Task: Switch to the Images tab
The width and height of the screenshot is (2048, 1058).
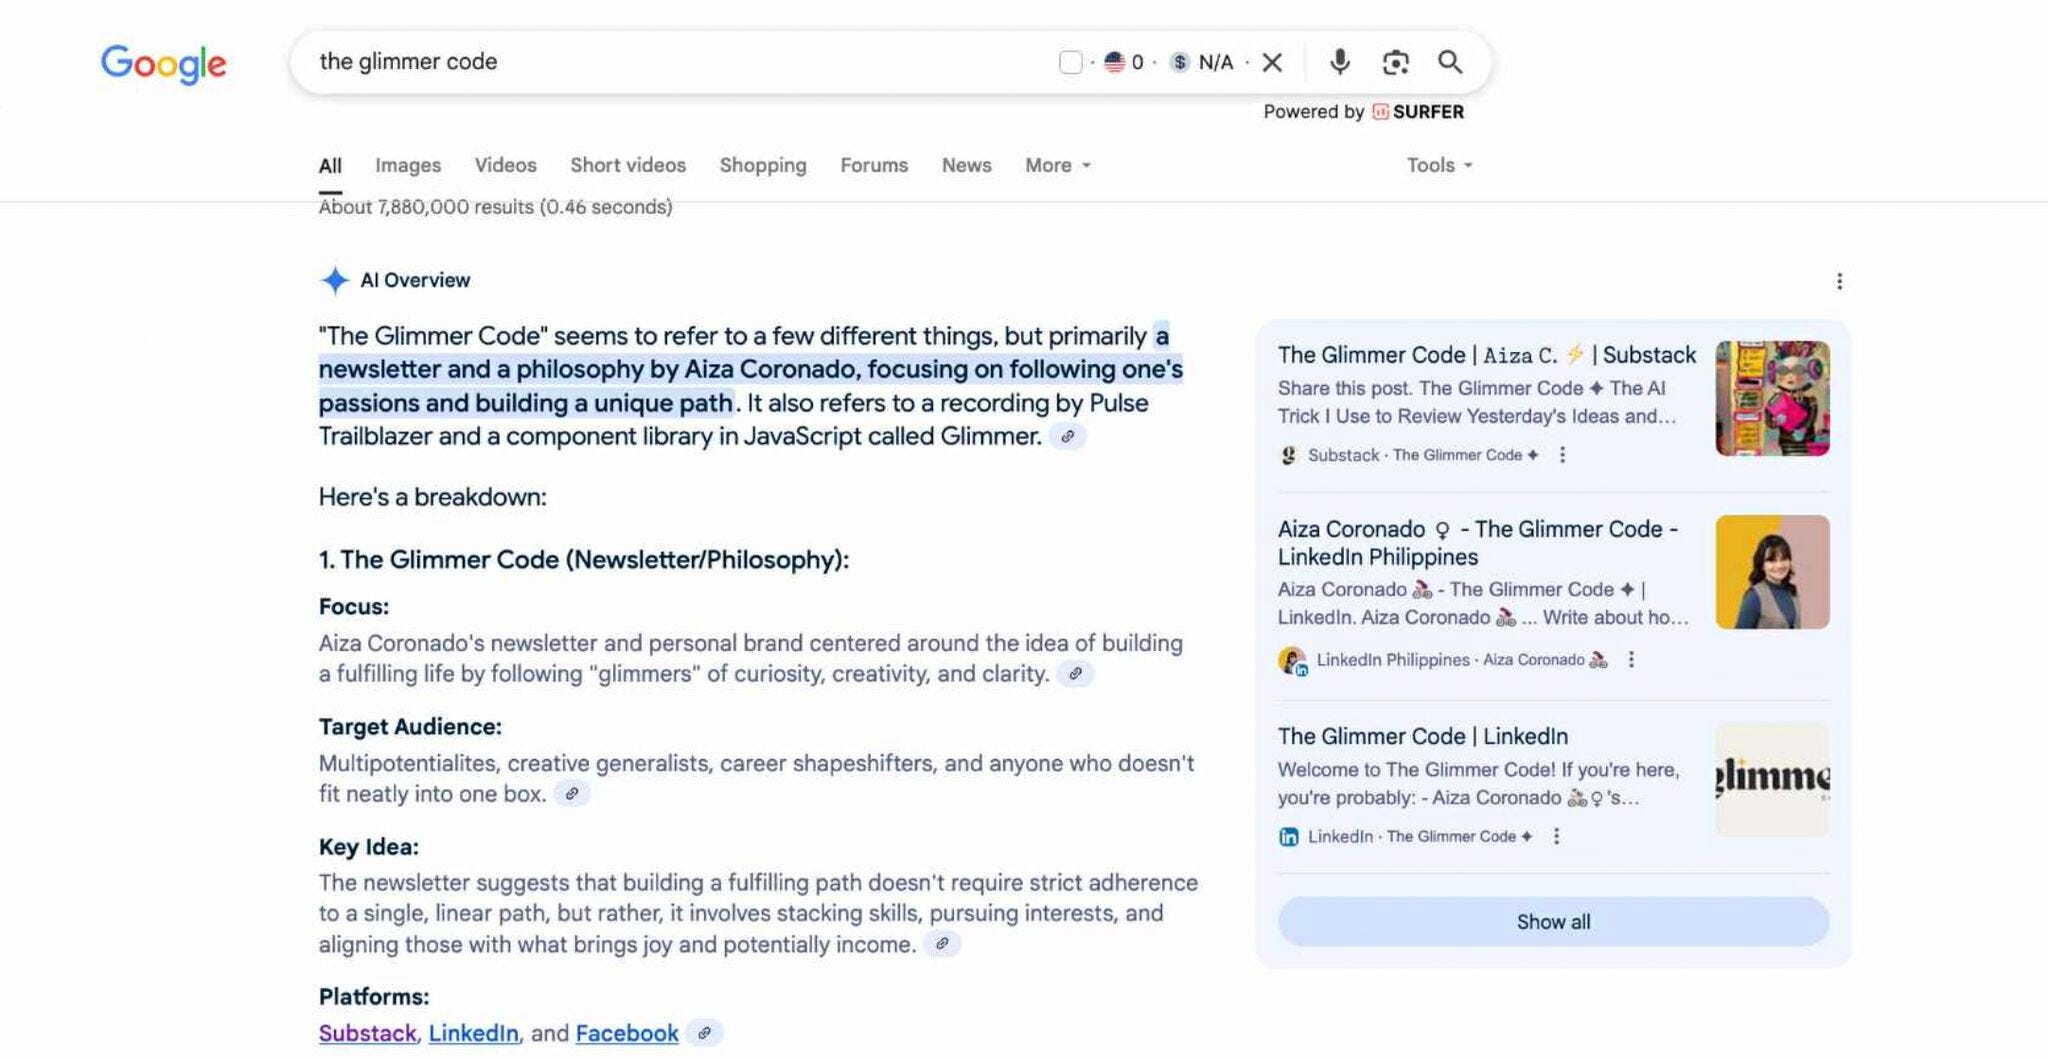Action: coord(408,165)
